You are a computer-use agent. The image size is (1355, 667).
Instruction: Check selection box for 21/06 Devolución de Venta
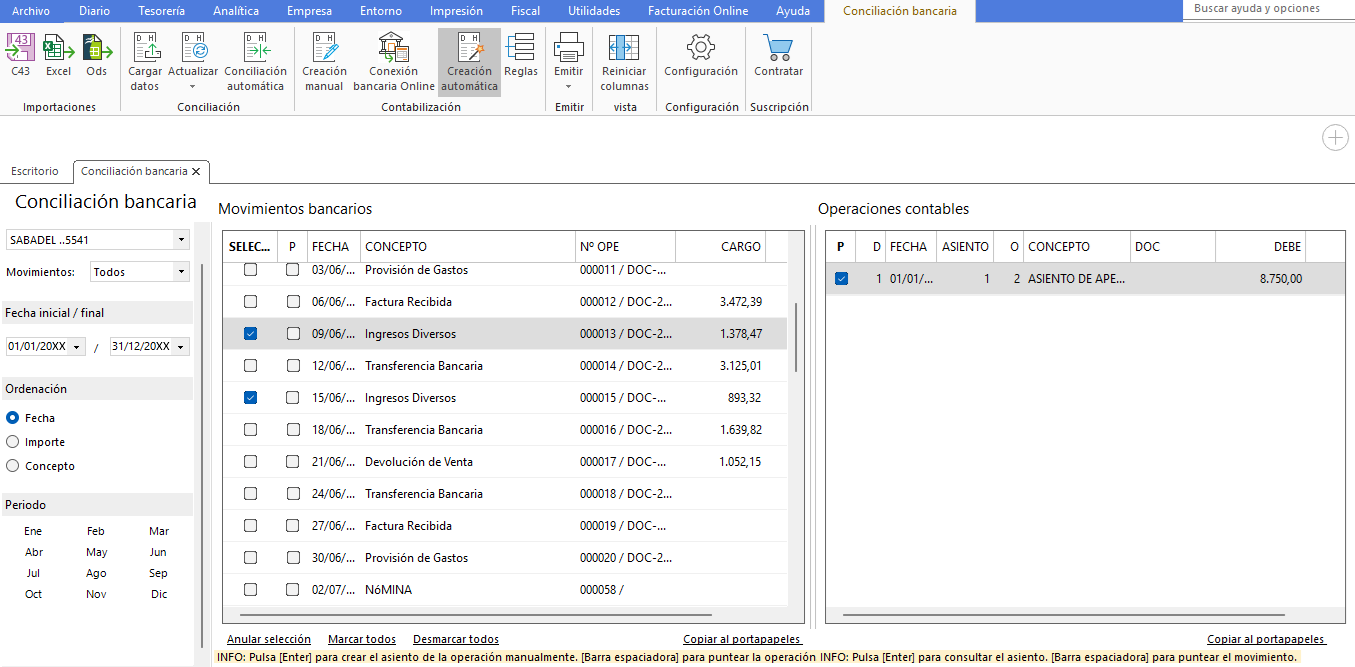[x=250, y=462]
